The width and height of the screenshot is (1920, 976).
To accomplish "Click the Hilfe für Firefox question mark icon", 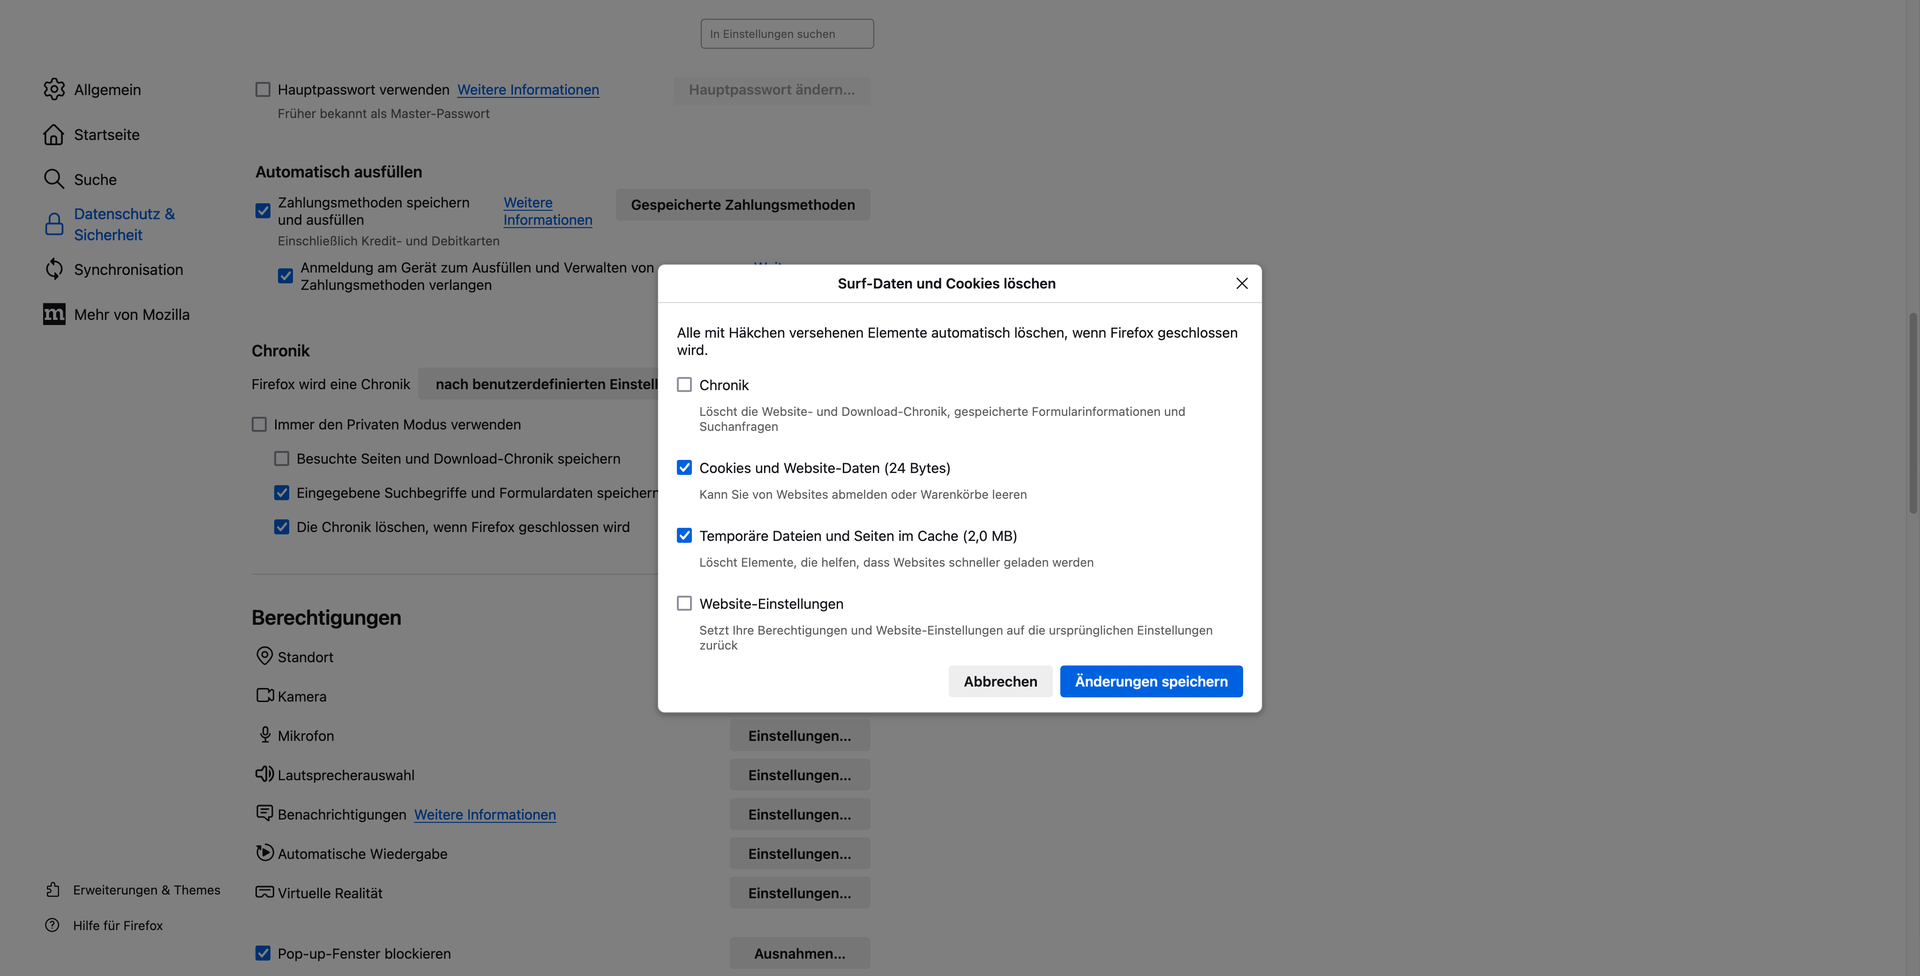I will pos(53,926).
